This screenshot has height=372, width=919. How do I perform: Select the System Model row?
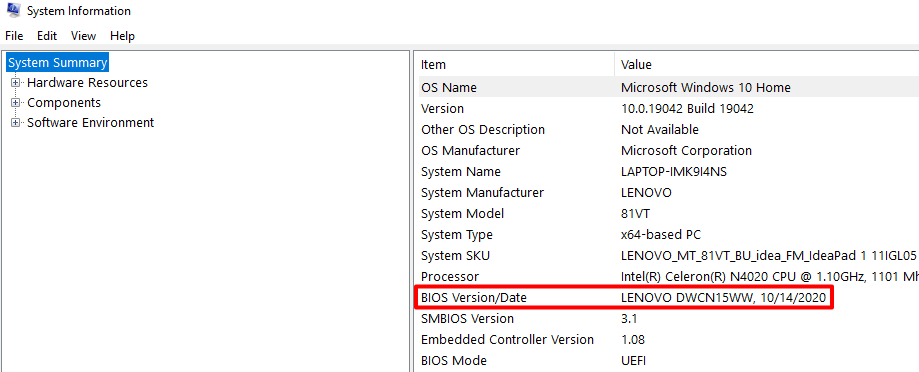point(669,214)
